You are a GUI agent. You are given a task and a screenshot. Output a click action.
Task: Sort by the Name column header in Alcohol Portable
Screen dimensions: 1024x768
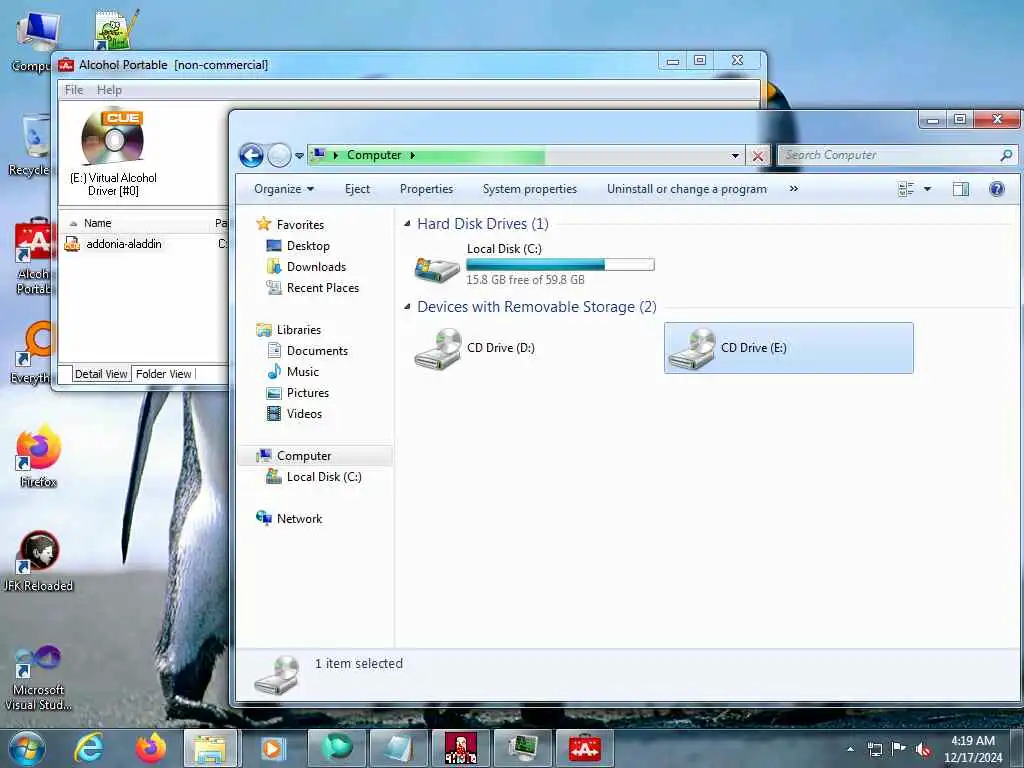point(97,223)
